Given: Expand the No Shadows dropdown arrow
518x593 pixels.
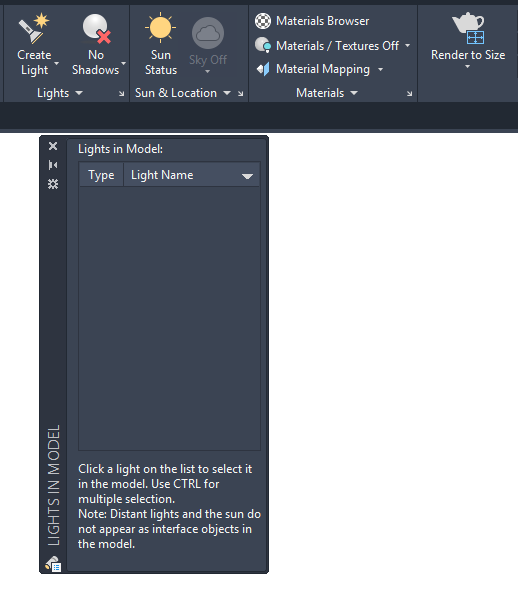Looking at the screenshot, I should click(123, 63).
